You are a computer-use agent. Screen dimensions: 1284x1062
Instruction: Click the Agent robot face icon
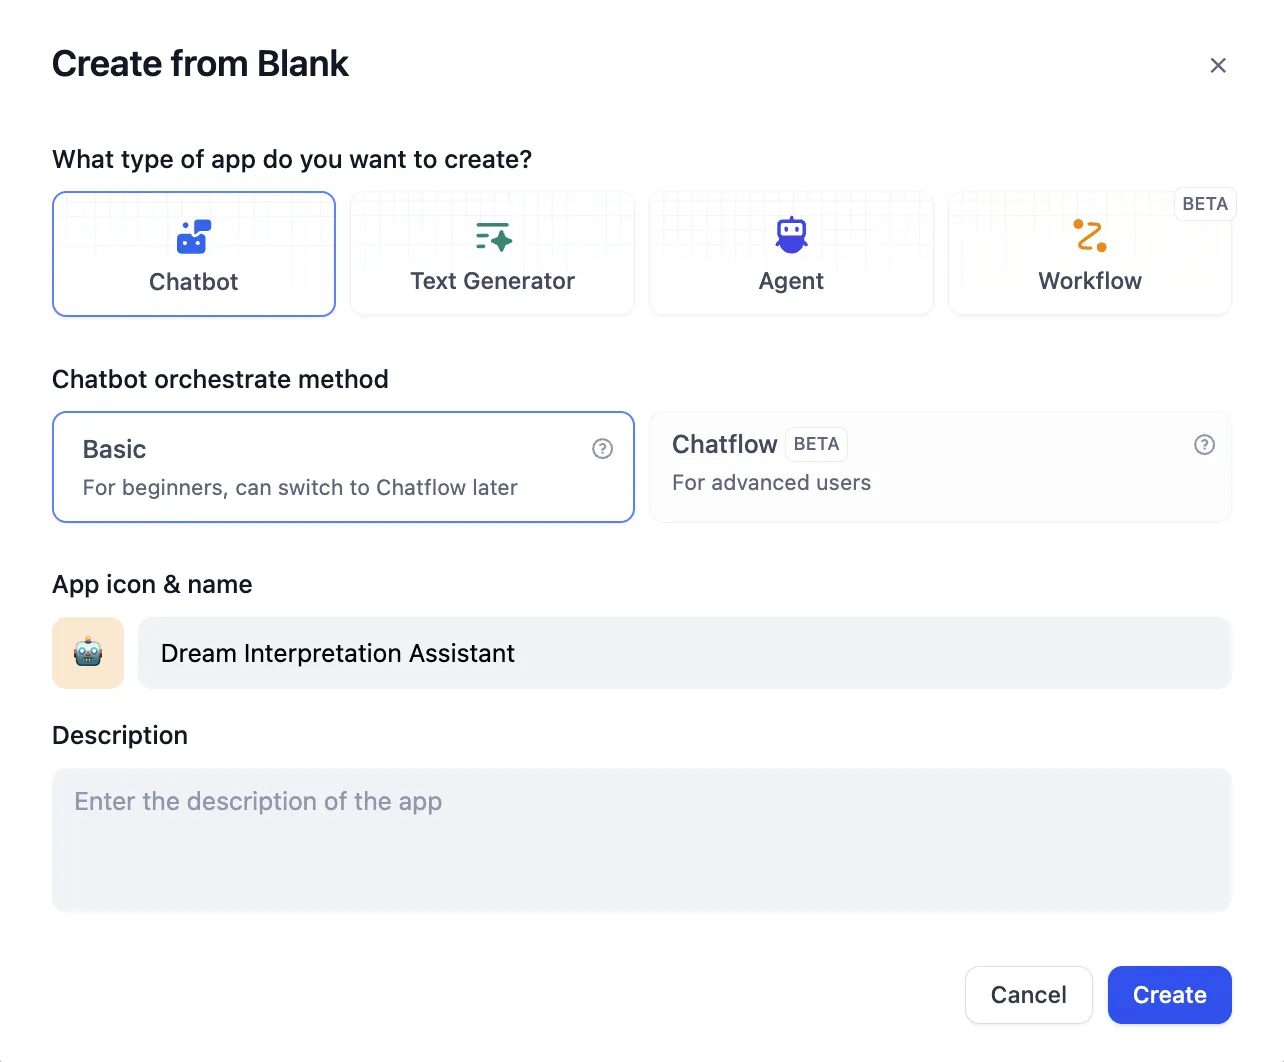[x=791, y=236]
